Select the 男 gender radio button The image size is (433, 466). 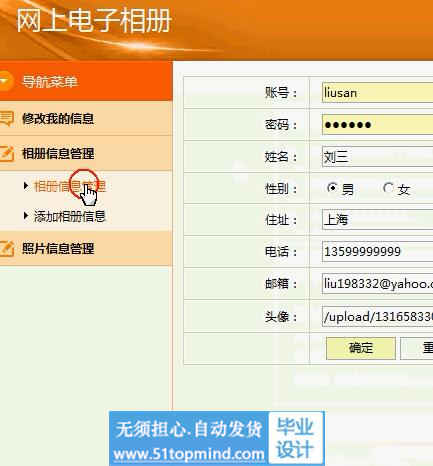pyautogui.click(x=332, y=188)
